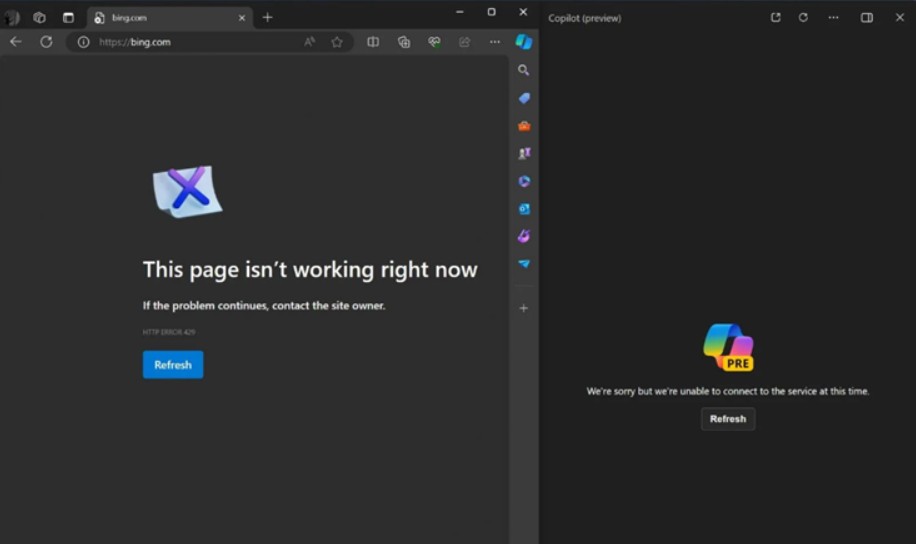This screenshot has height=544, width=916.
Task: Select the bing.com tab
Action: pos(165,17)
